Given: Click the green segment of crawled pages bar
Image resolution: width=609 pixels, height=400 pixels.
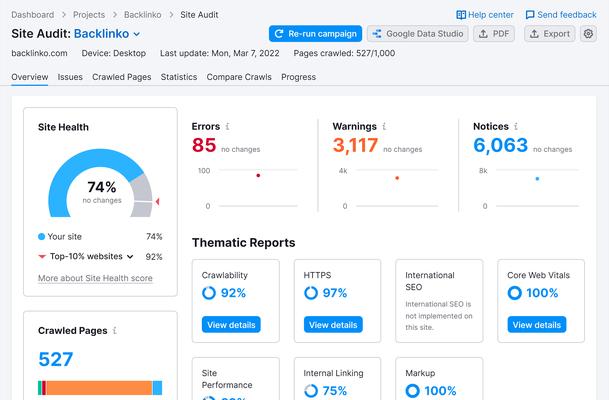Looking at the screenshot, I should [40, 388].
